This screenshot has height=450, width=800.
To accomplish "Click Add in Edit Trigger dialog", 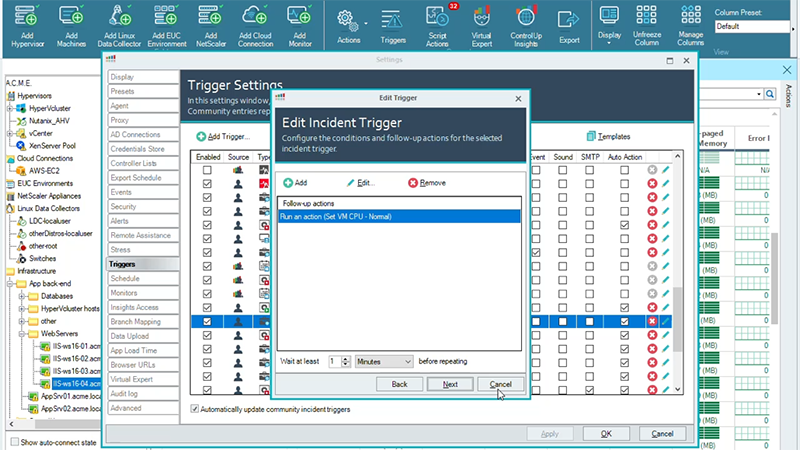I will [295, 183].
